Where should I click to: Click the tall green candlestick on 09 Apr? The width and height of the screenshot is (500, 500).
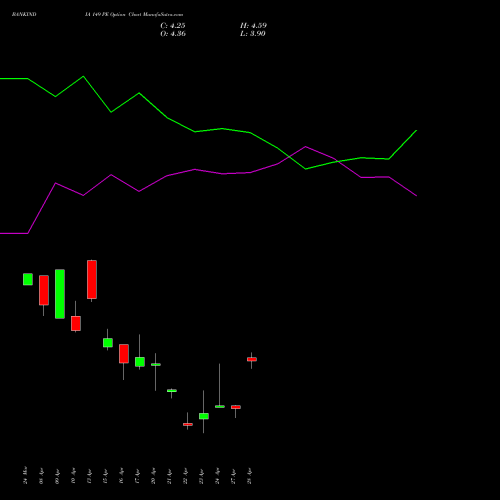pos(60,294)
